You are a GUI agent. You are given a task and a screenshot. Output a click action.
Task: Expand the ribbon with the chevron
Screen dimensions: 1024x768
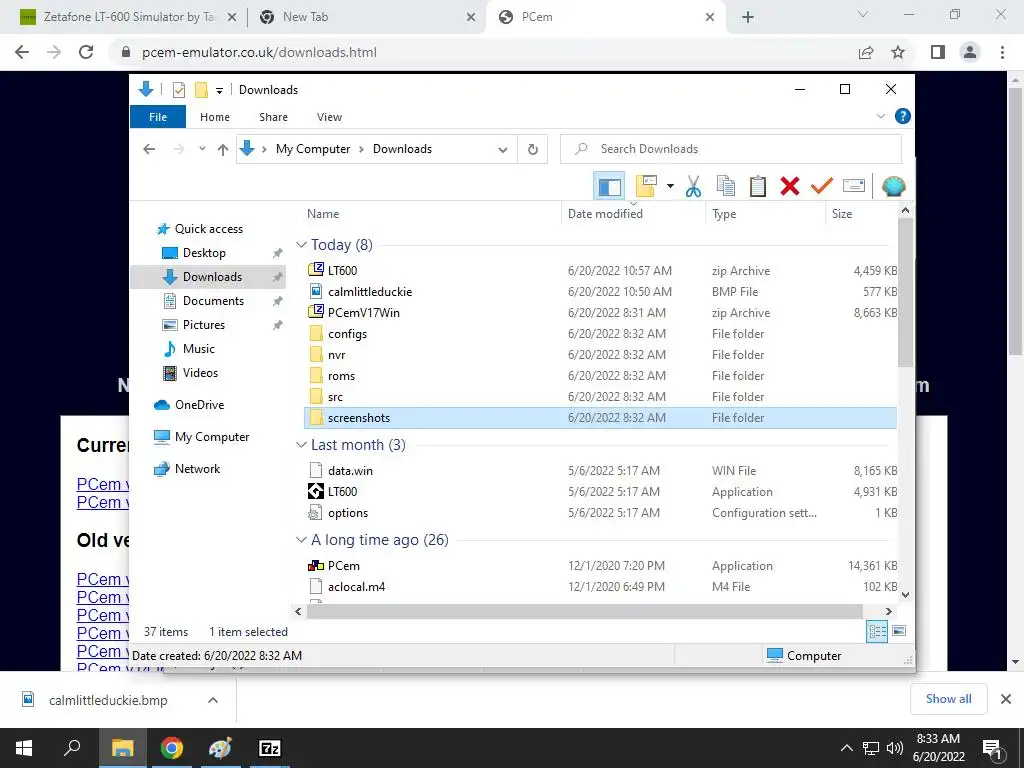(x=880, y=116)
